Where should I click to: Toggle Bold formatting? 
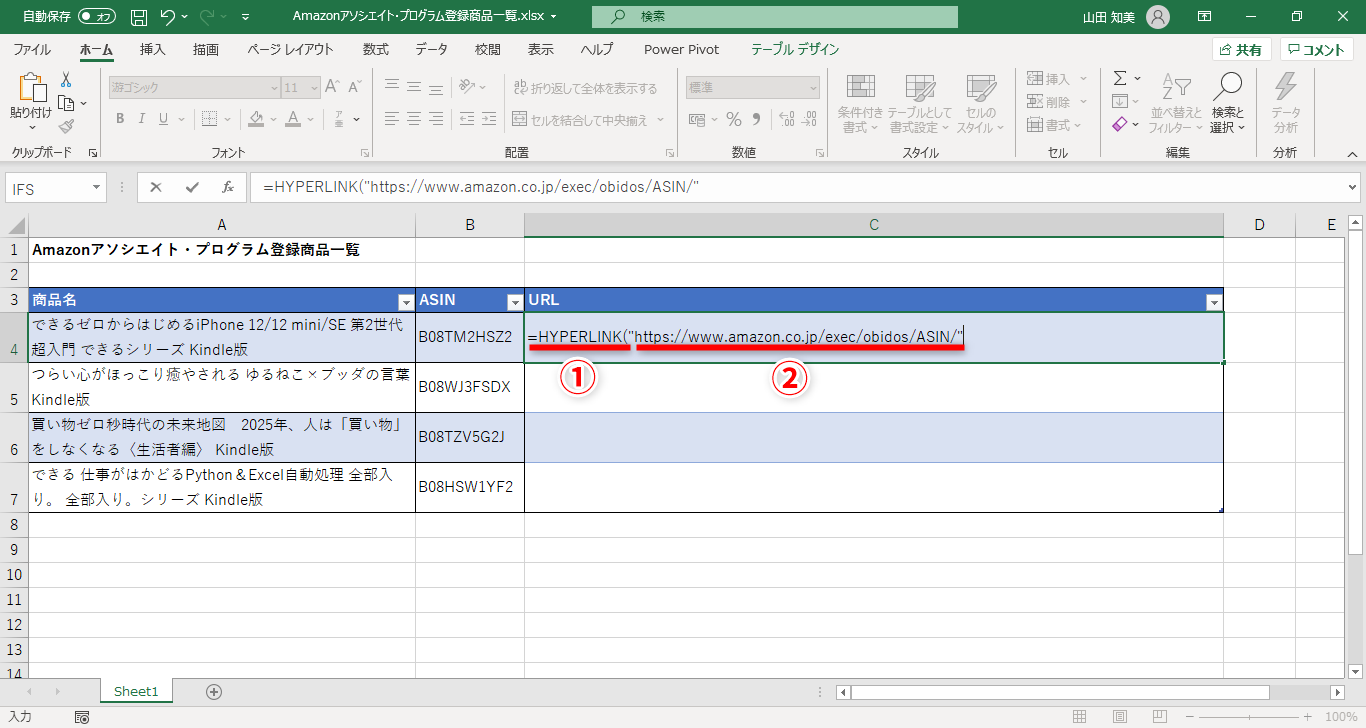[x=120, y=119]
